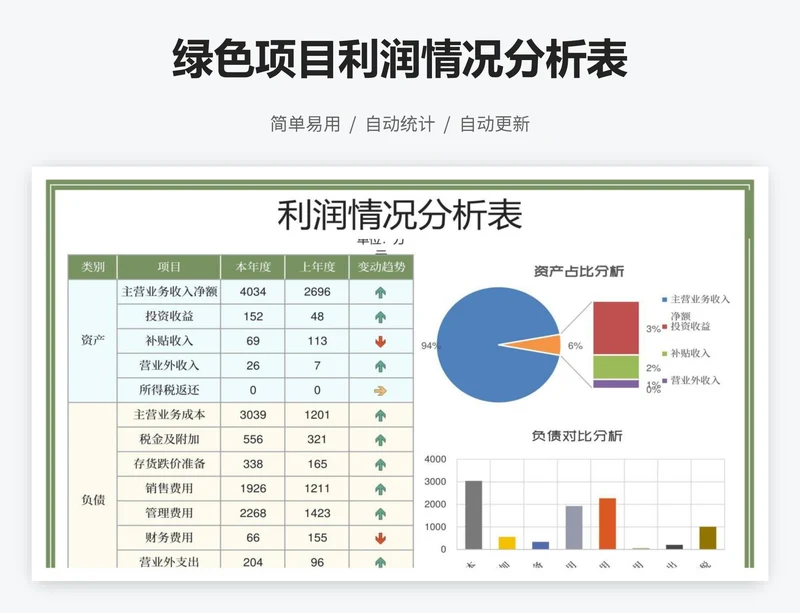The image size is (800, 613).
Task: Click the 上年度 column header
Action: tap(317, 267)
